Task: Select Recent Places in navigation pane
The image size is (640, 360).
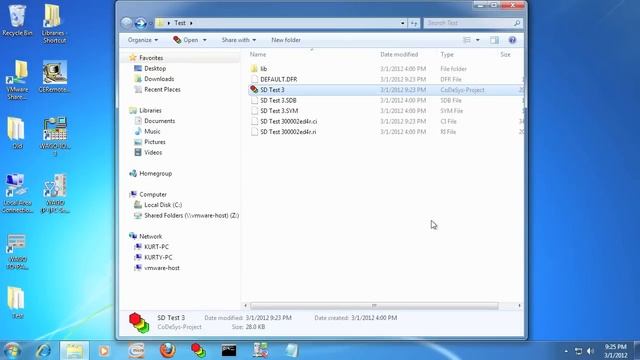Action: [x=162, y=89]
